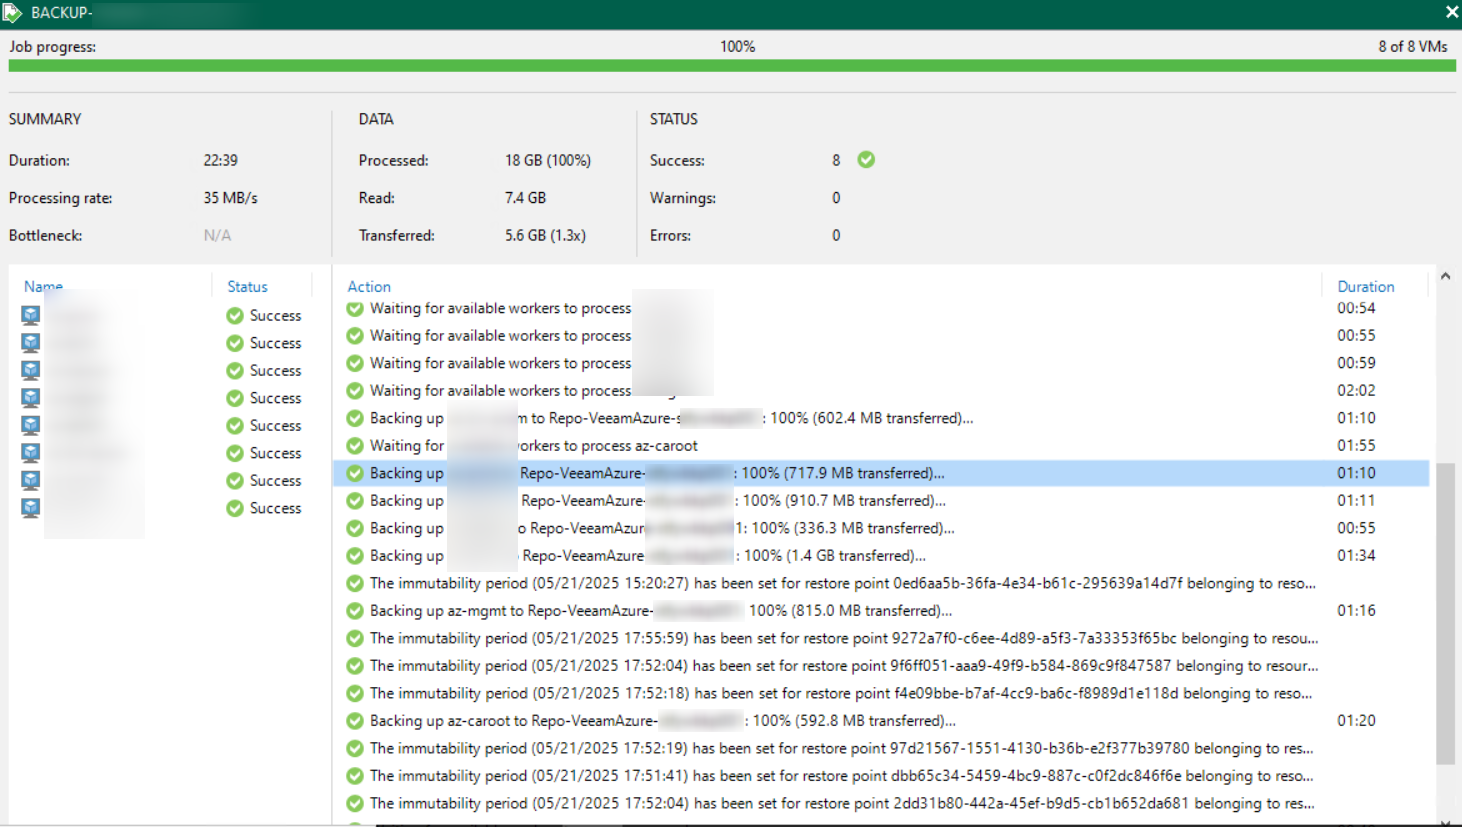This screenshot has width=1462, height=827.
Task: Sort VM list by Name column
Action: click(43, 286)
